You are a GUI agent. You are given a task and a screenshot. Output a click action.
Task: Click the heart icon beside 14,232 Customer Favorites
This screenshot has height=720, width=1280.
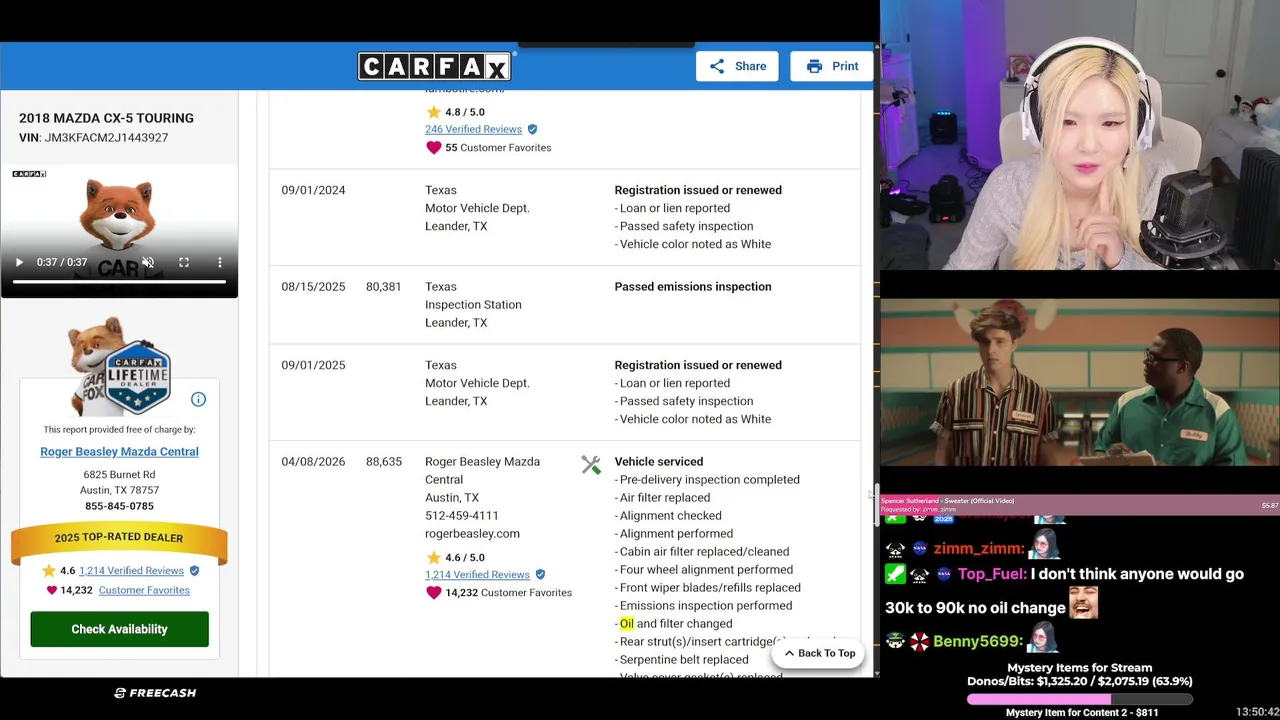[x=433, y=592]
